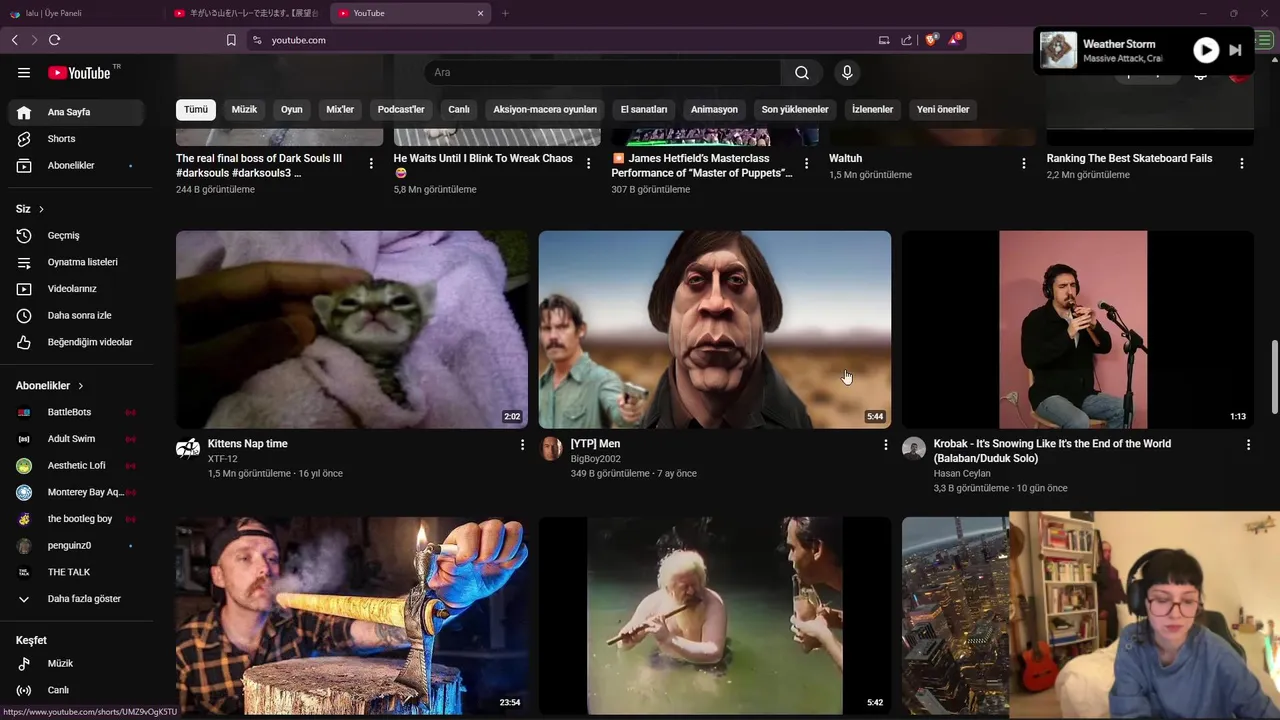Image resolution: width=1280 pixels, height=720 pixels.
Task: Open the BattleBots channel subscription
Action: coord(75,412)
